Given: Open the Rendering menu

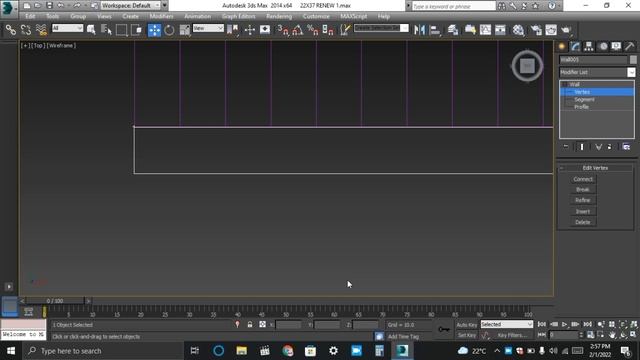Looking at the screenshot, I should 279,16.
